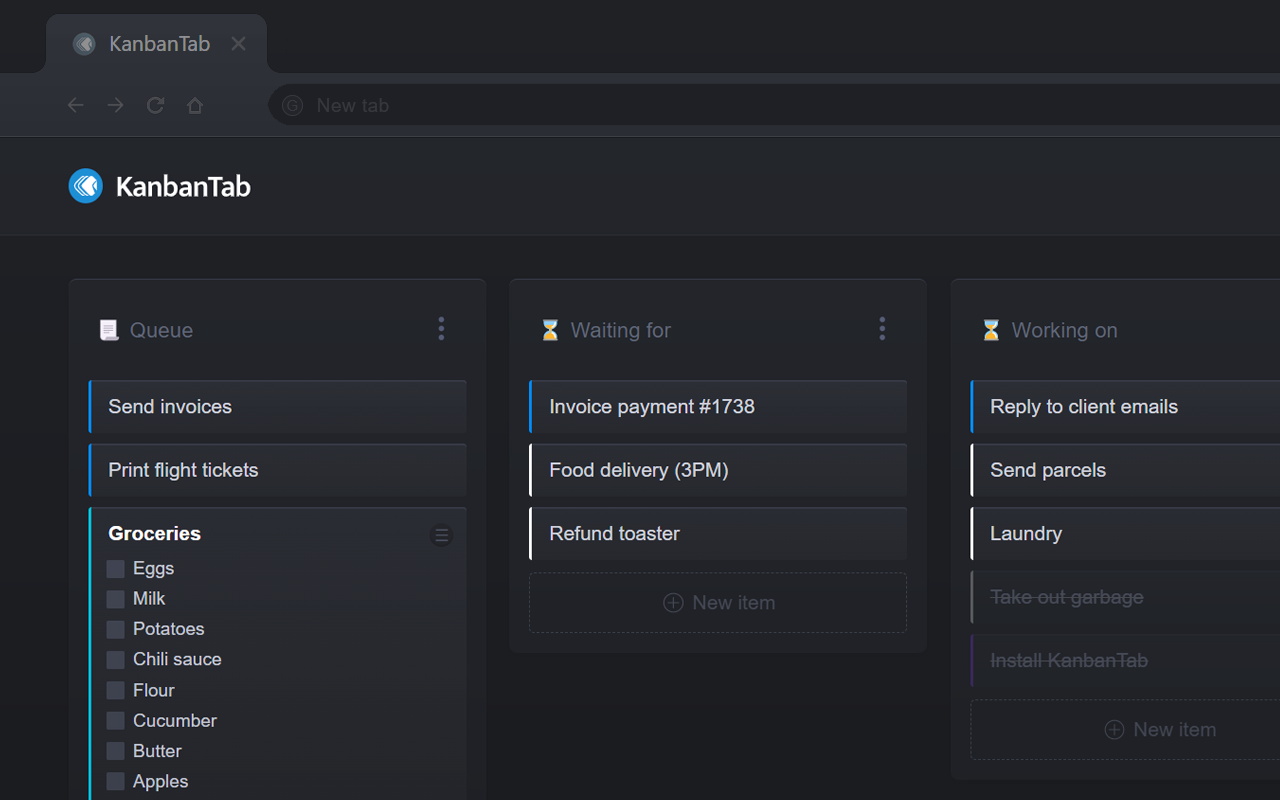Open the Send parcels card
Screen dimensions: 1280x800
[1125, 470]
